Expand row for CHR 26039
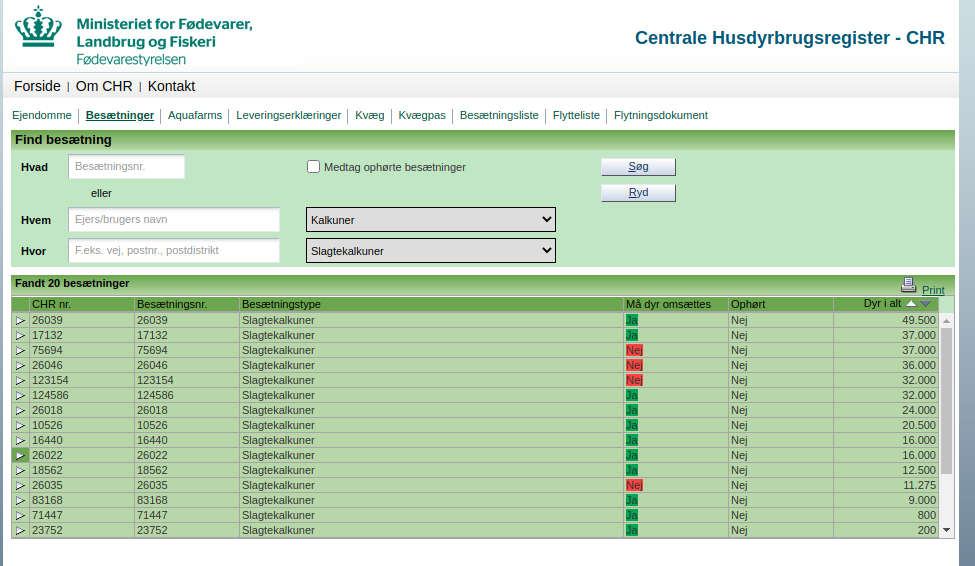The height and width of the screenshot is (566, 975). click(21, 320)
